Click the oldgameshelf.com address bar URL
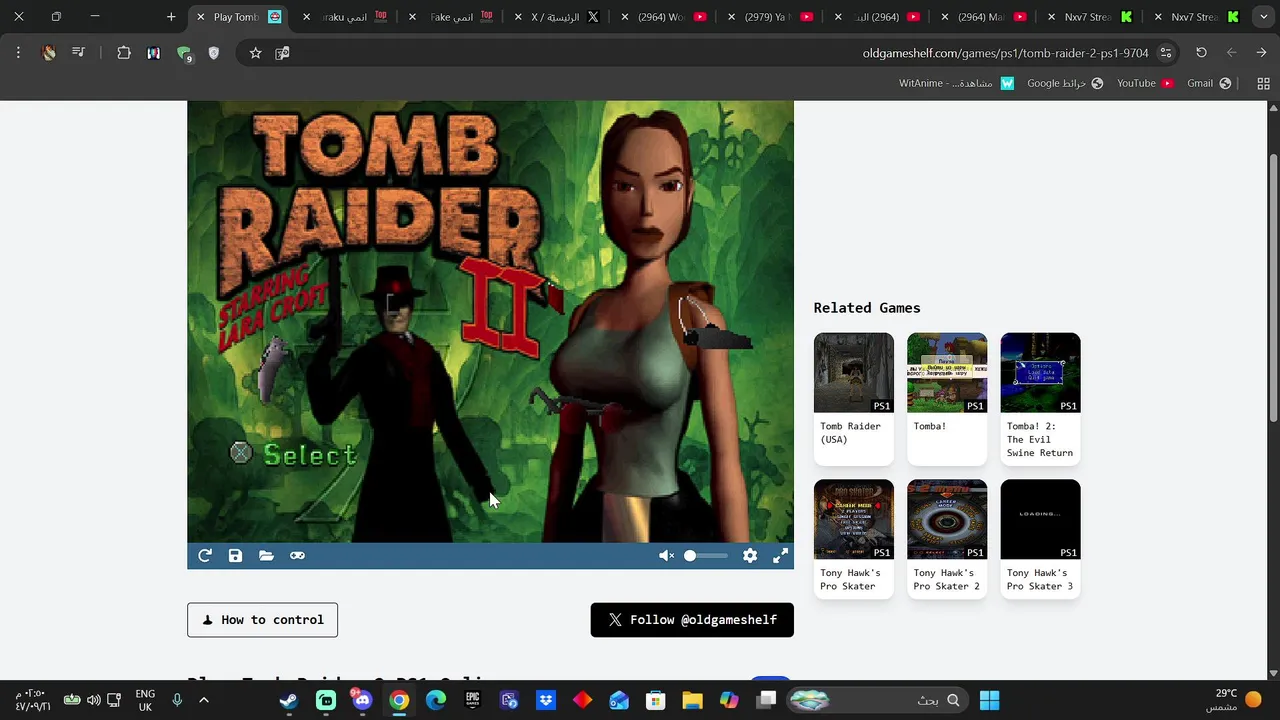This screenshot has width=1280, height=720. [x=1005, y=53]
